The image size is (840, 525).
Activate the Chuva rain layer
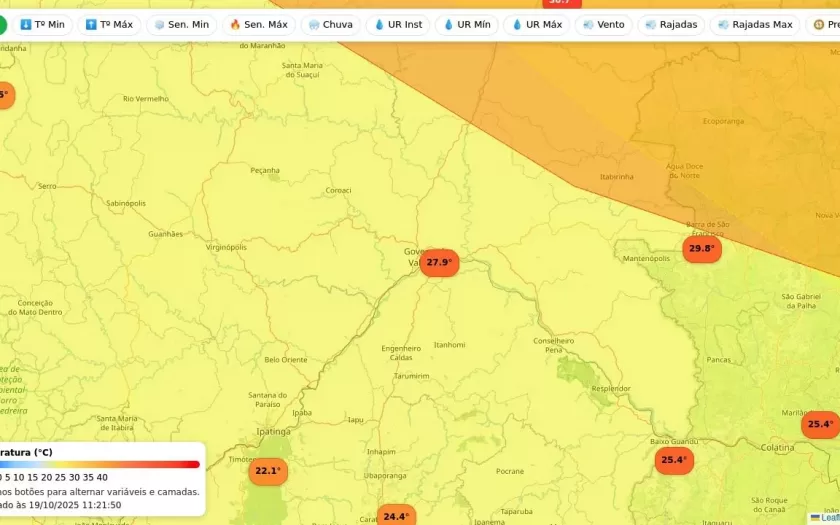click(330, 24)
